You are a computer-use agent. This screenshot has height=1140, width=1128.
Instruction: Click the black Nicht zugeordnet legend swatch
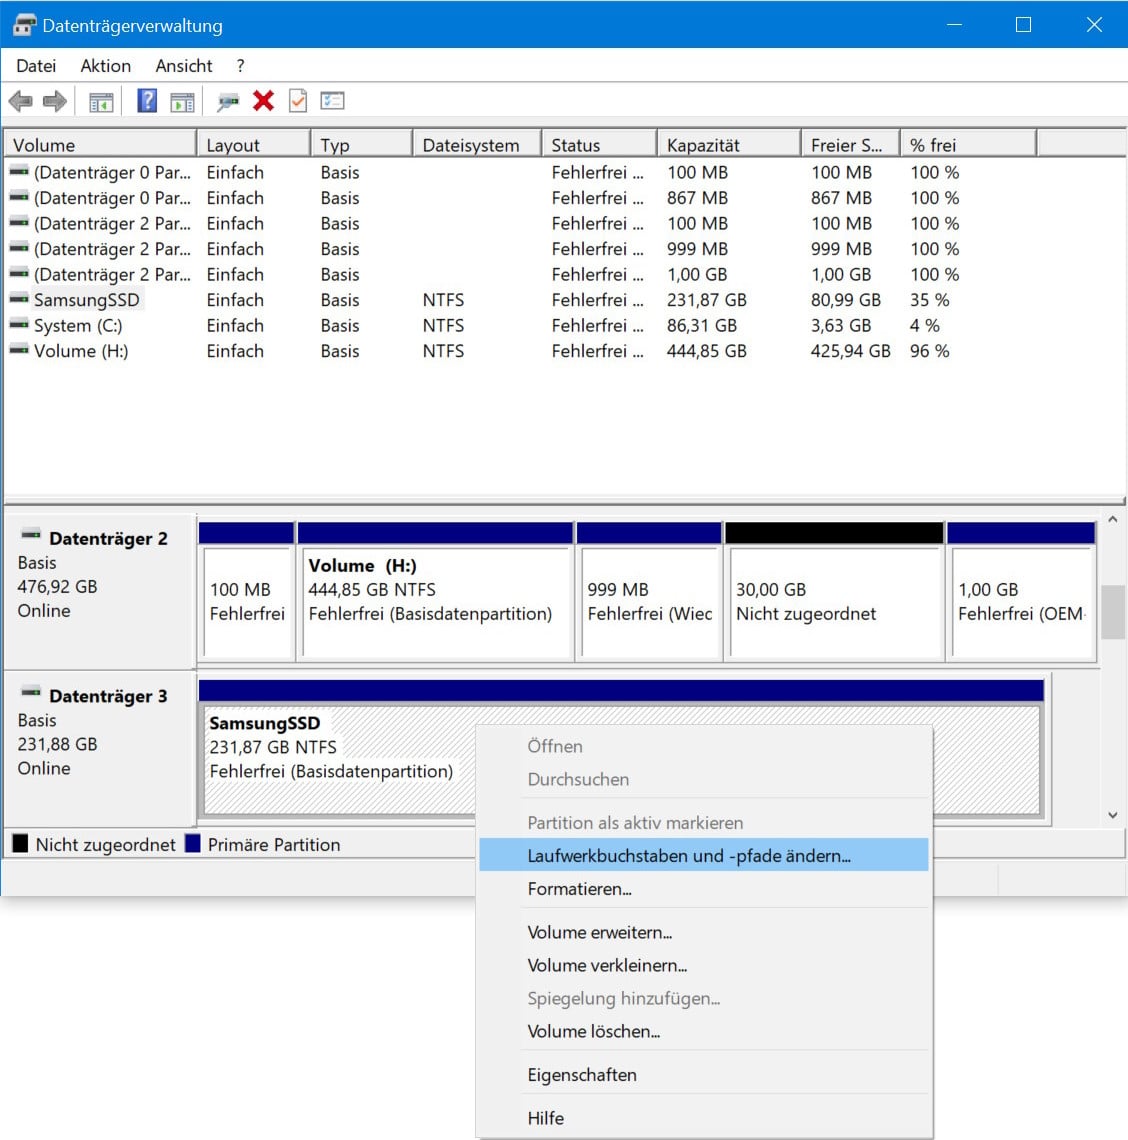point(20,843)
